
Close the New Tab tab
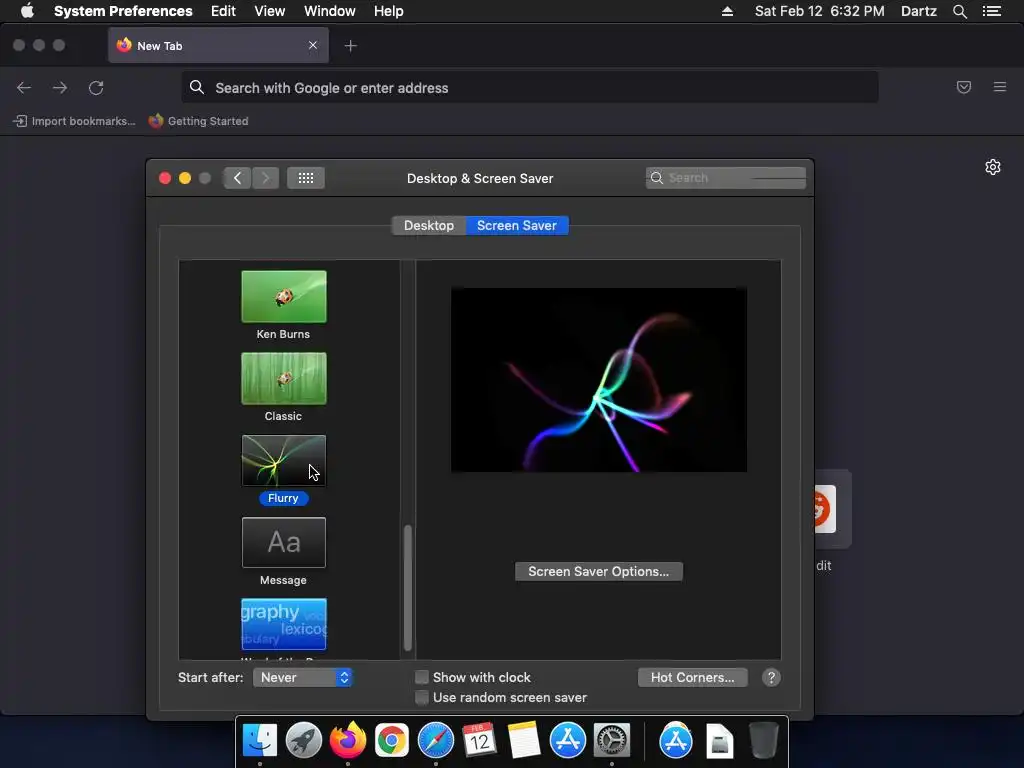click(x=313, y=45)
